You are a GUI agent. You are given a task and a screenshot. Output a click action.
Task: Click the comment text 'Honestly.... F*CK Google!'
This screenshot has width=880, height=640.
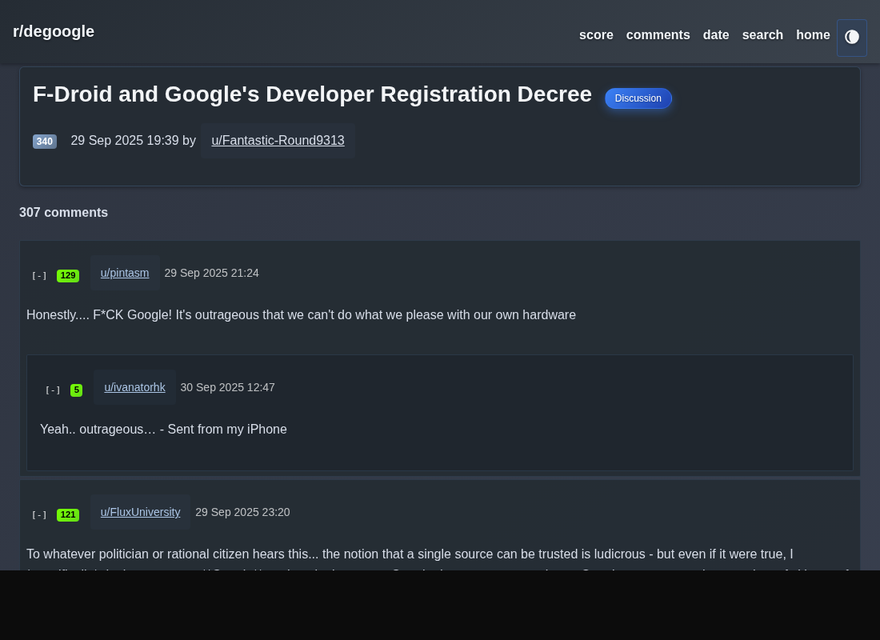pos(99,315)
